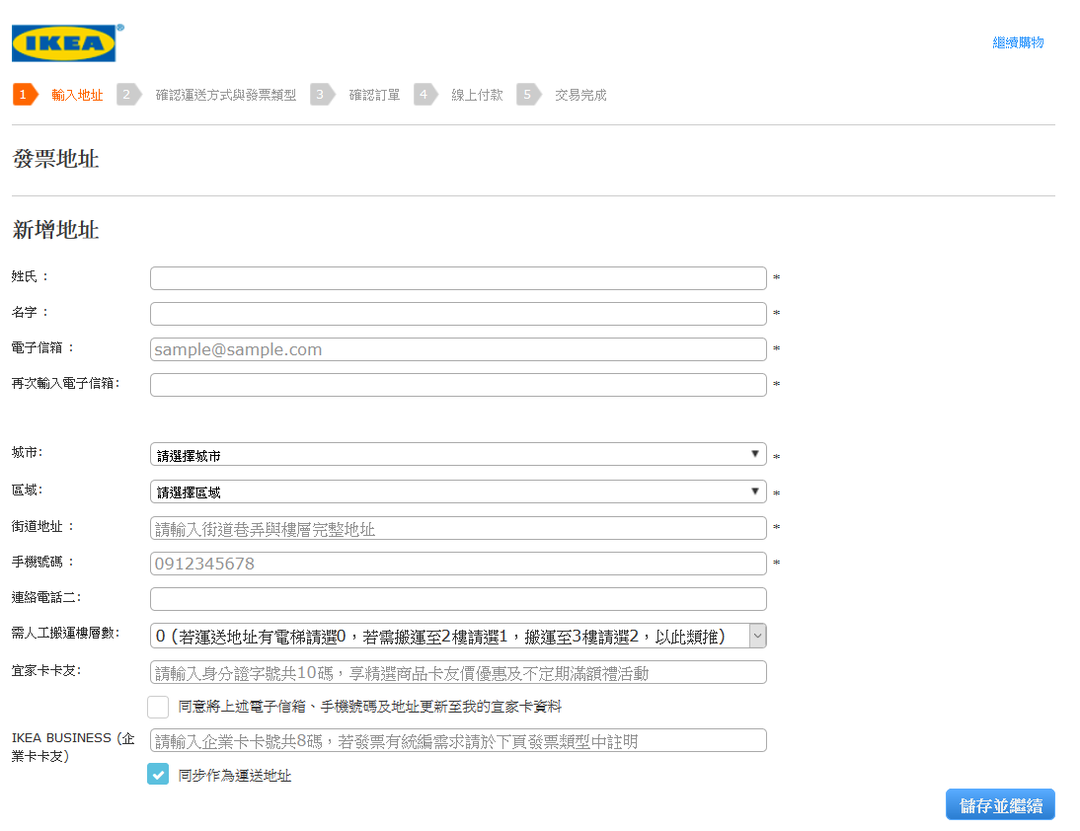Click the IKEA BUSINESS (企業卡卡友) label
1080x831 pixels.
click(x=73, y=747)
